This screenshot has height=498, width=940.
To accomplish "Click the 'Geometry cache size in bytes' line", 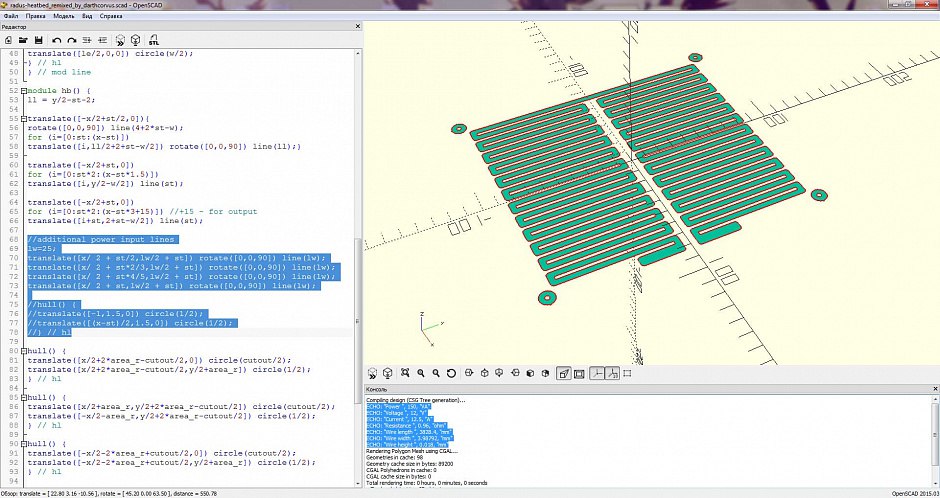I will click(409, 463).
